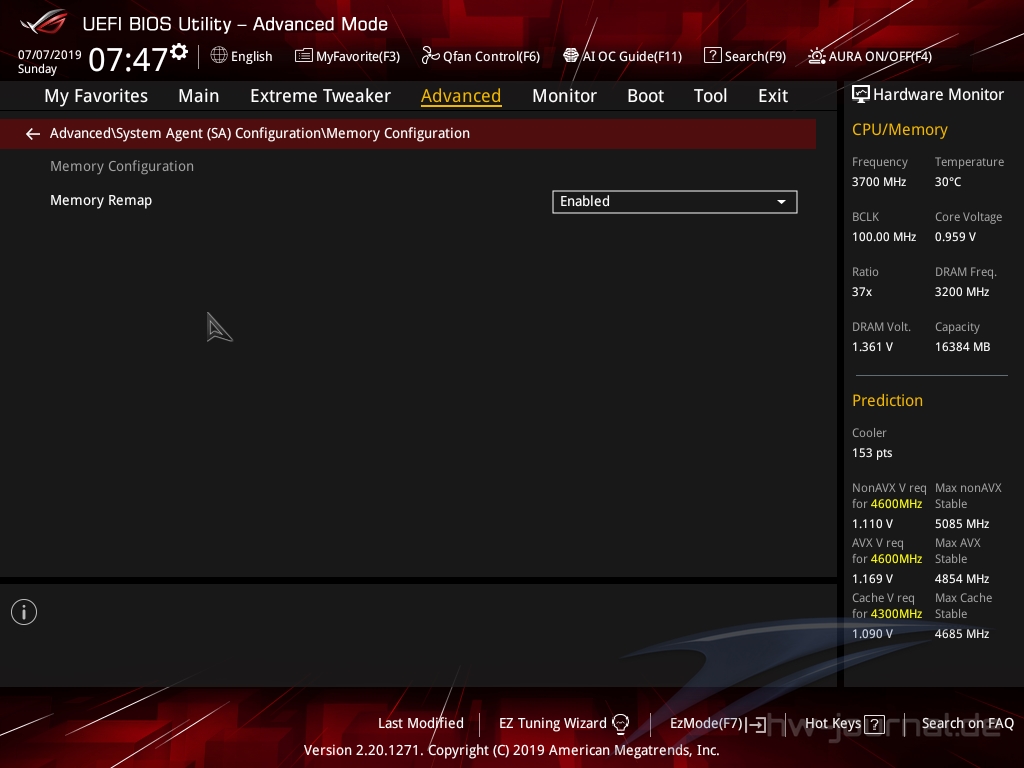Screen dimensions: 1024x768
Task: Open Hot Keys help
Action: tap(844, 724)
